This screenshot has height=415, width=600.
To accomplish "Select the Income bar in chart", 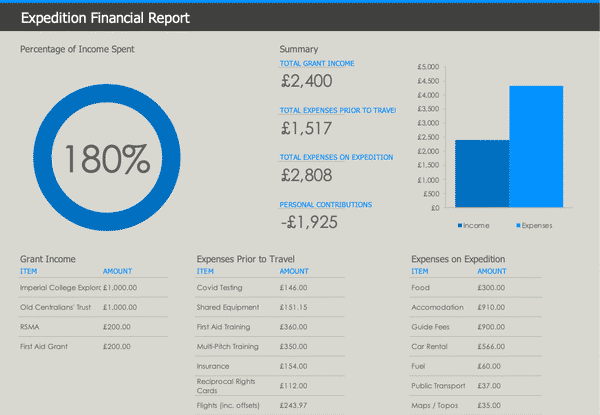I will pos(482,174).
